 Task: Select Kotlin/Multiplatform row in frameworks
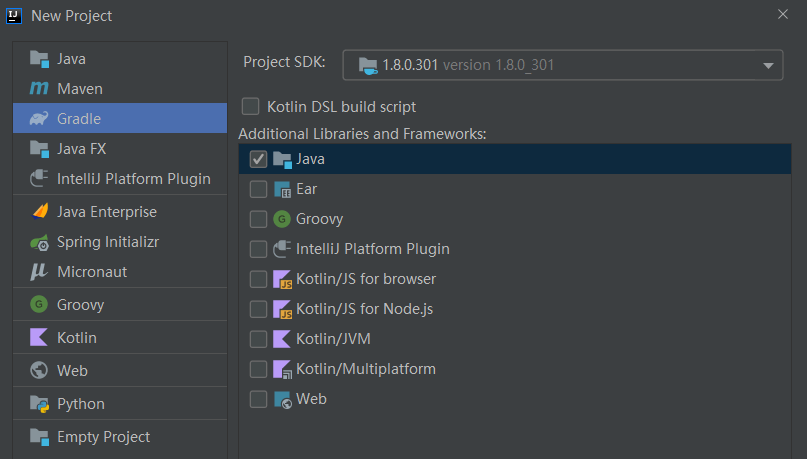pyautogui.click(x=515, y=369)
